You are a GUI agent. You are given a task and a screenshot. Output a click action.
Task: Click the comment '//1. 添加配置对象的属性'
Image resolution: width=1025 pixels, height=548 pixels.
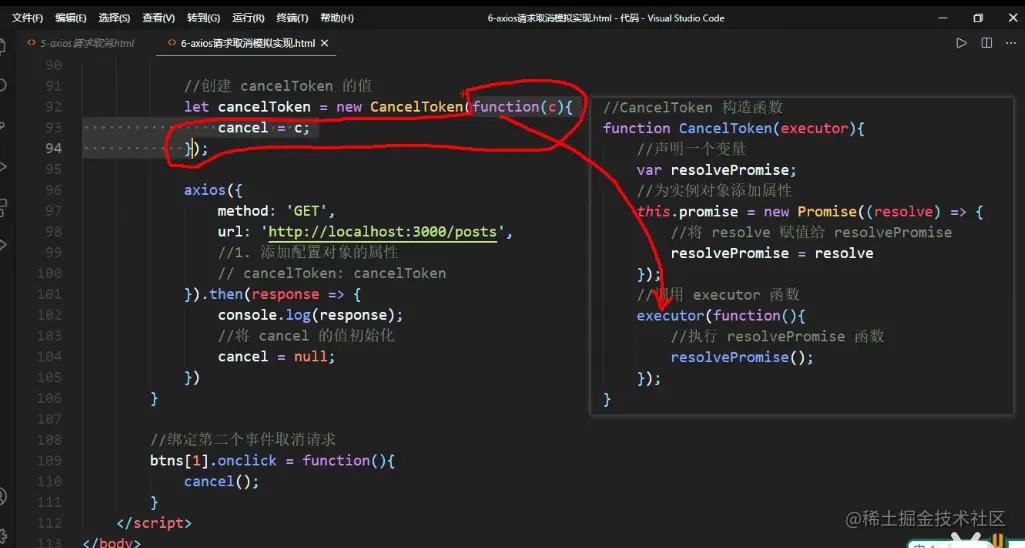(309, 252)
